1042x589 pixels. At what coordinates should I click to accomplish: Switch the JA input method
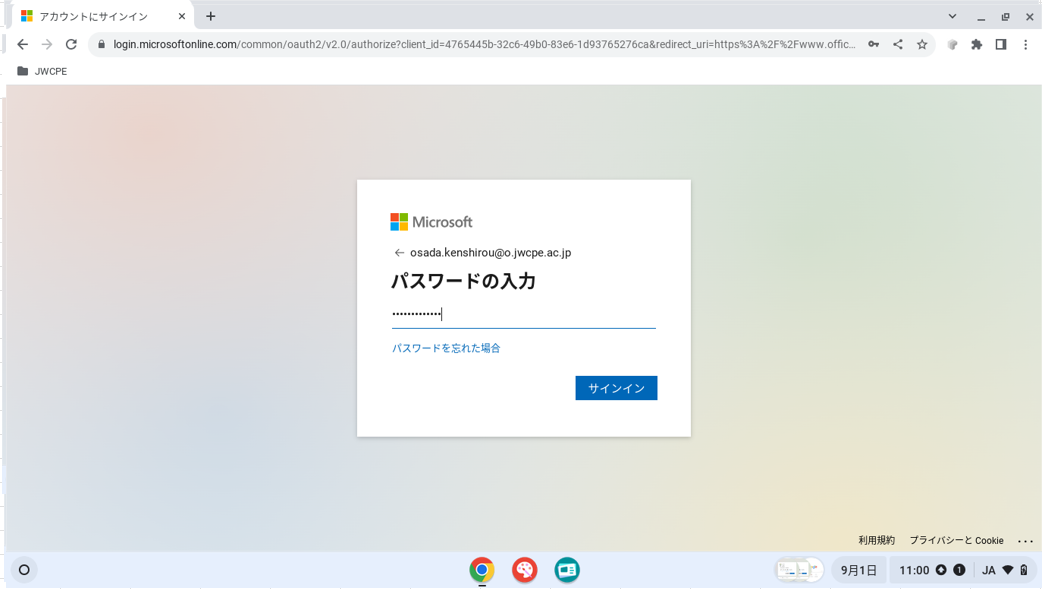(988, 570)
